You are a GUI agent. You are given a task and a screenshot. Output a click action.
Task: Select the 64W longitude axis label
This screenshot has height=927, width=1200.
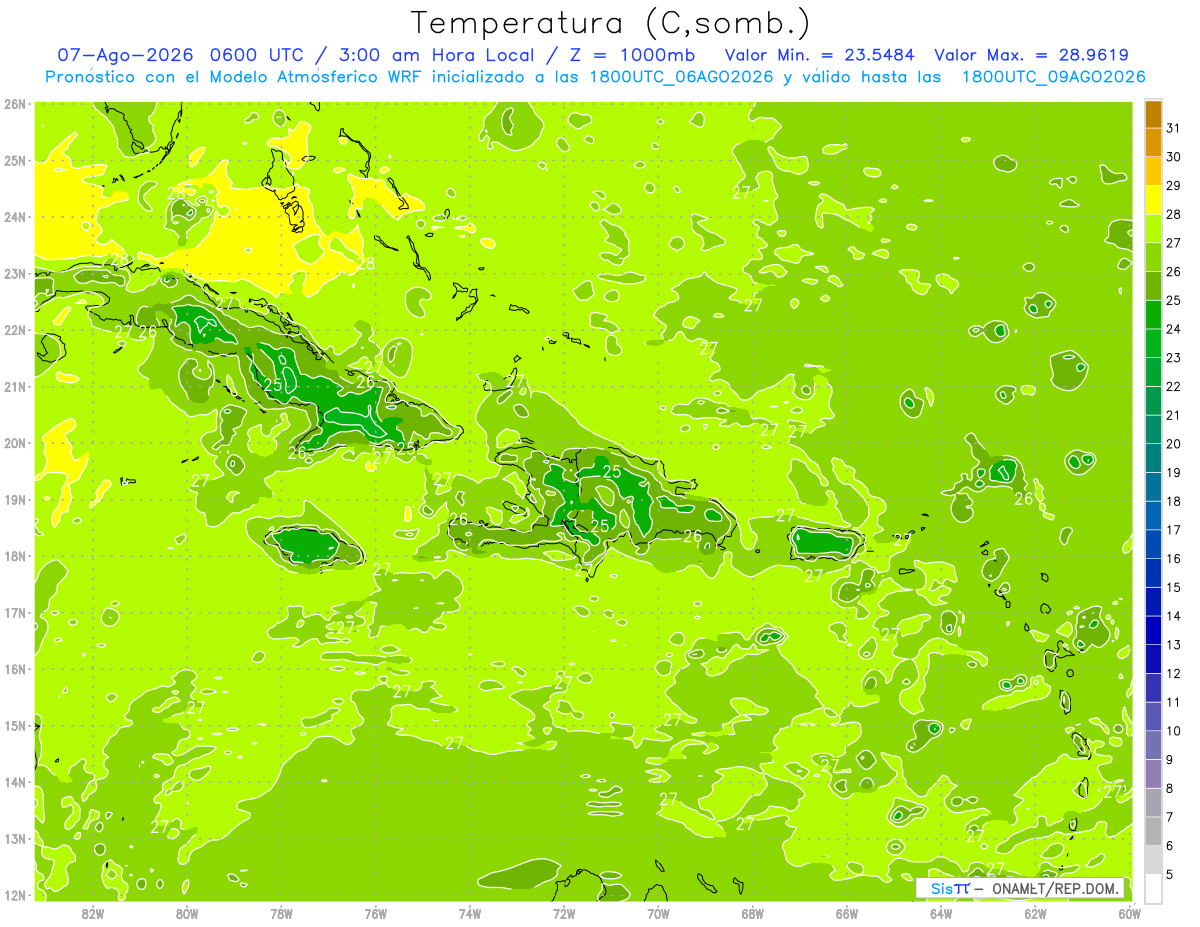point(941,913)
